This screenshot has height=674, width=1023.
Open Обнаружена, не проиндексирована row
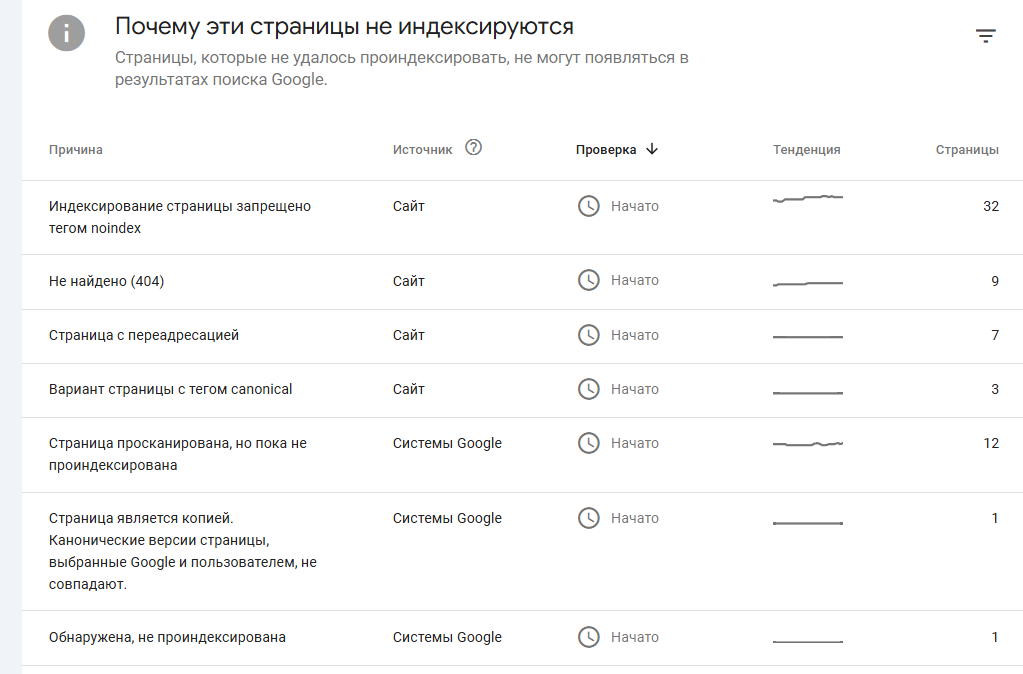523,638
